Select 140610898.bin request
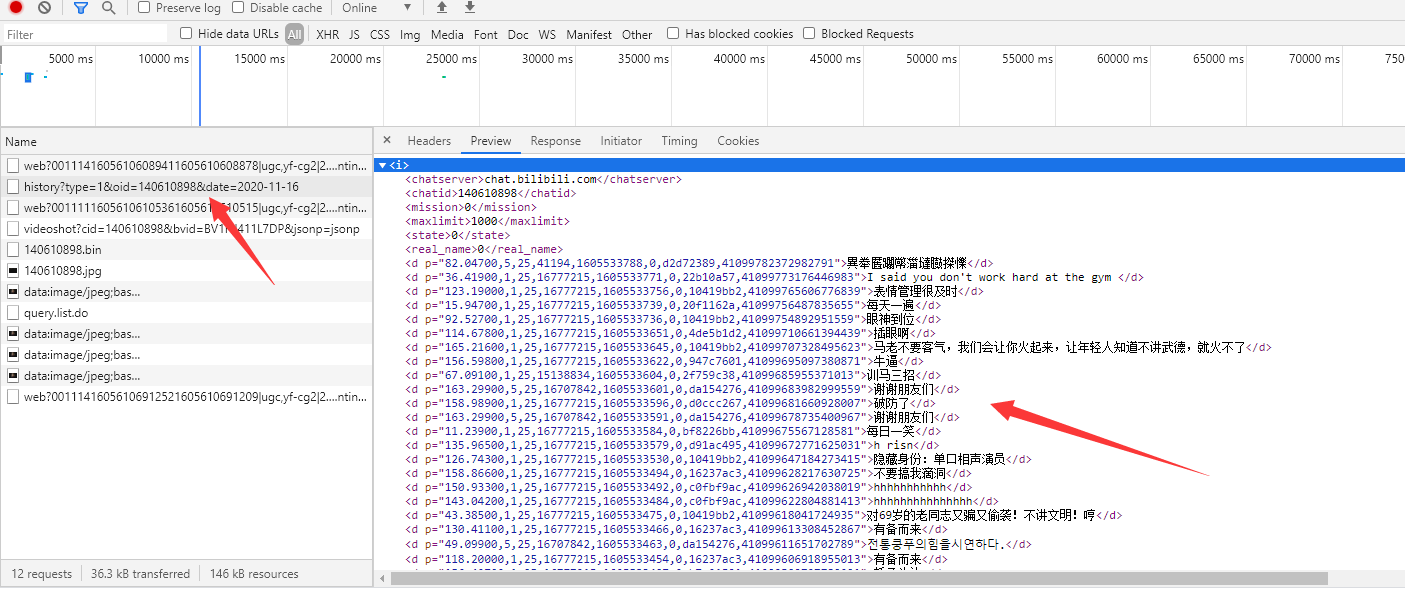This screenshot has height=594, width=1405. (186, 250)
